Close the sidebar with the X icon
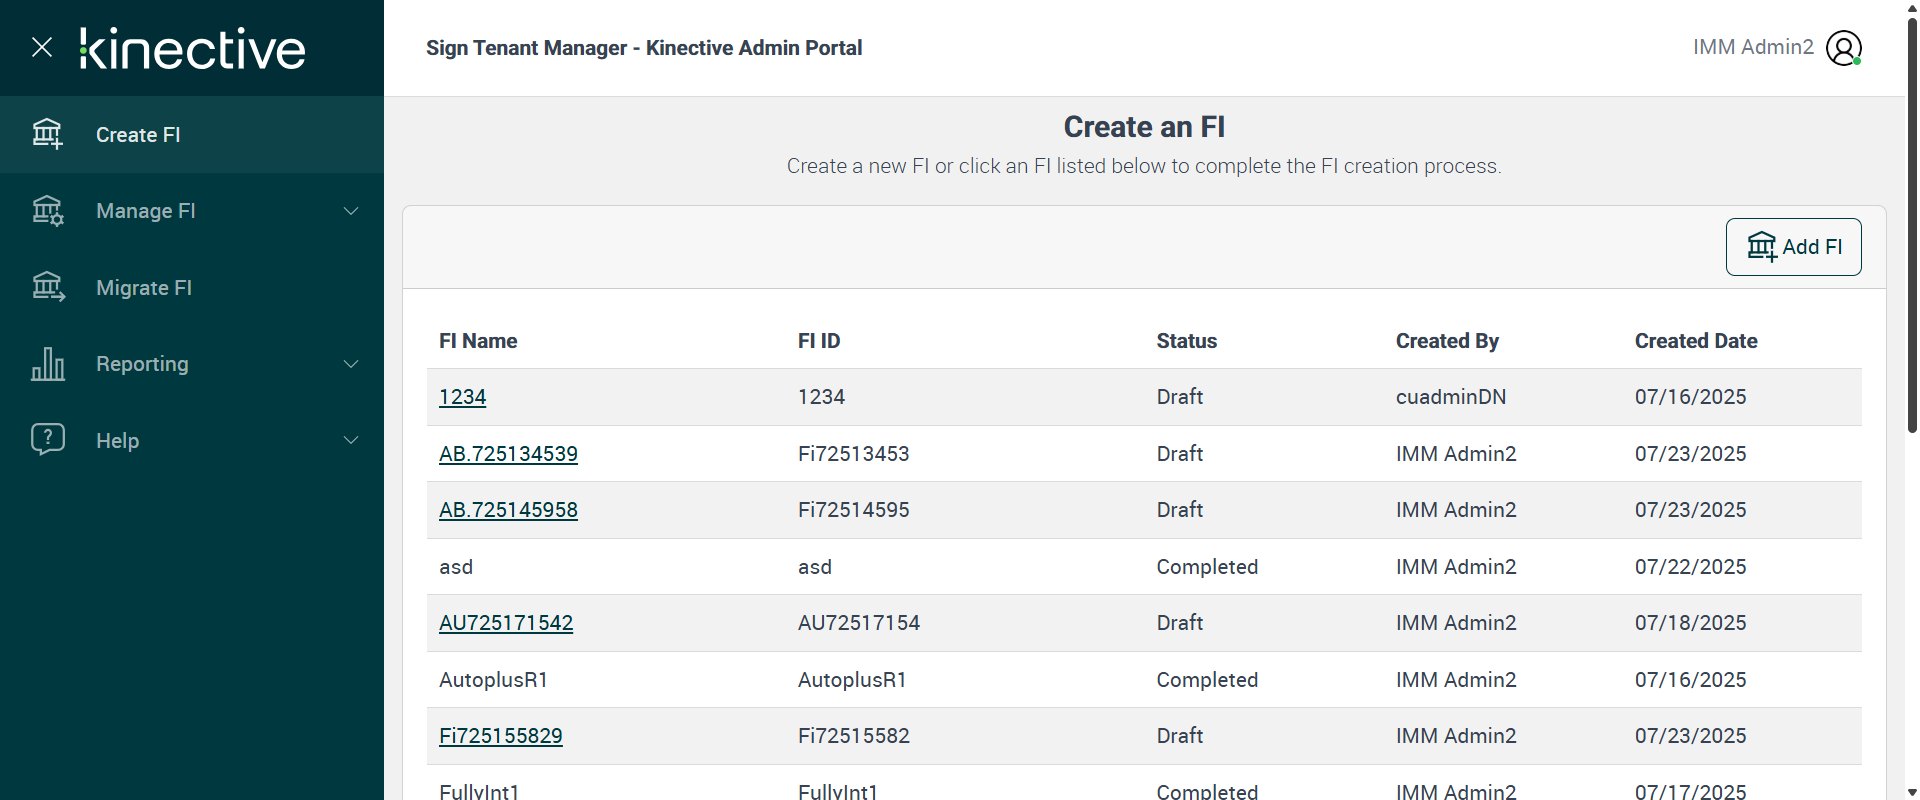 click(42, 47)
